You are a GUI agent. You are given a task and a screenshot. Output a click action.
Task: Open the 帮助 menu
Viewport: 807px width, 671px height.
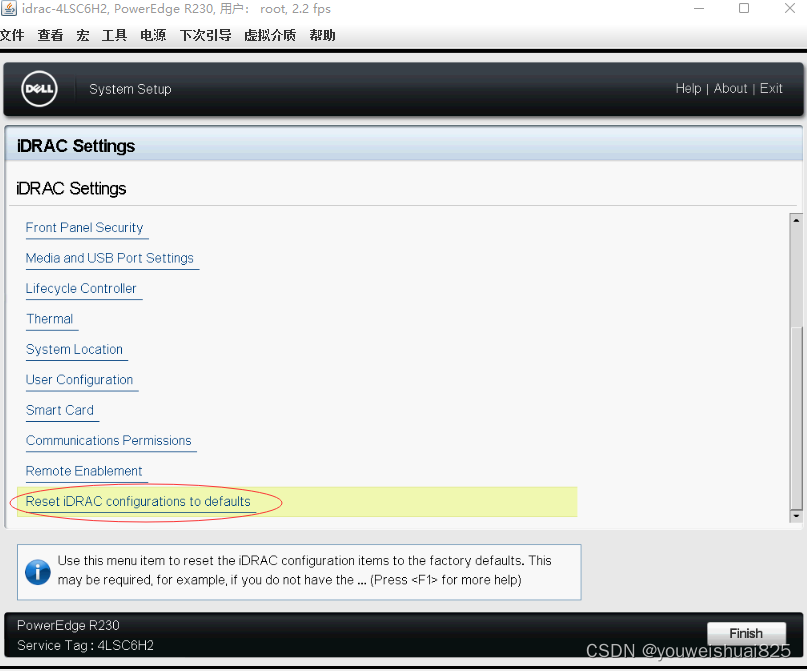pos(322,36)
